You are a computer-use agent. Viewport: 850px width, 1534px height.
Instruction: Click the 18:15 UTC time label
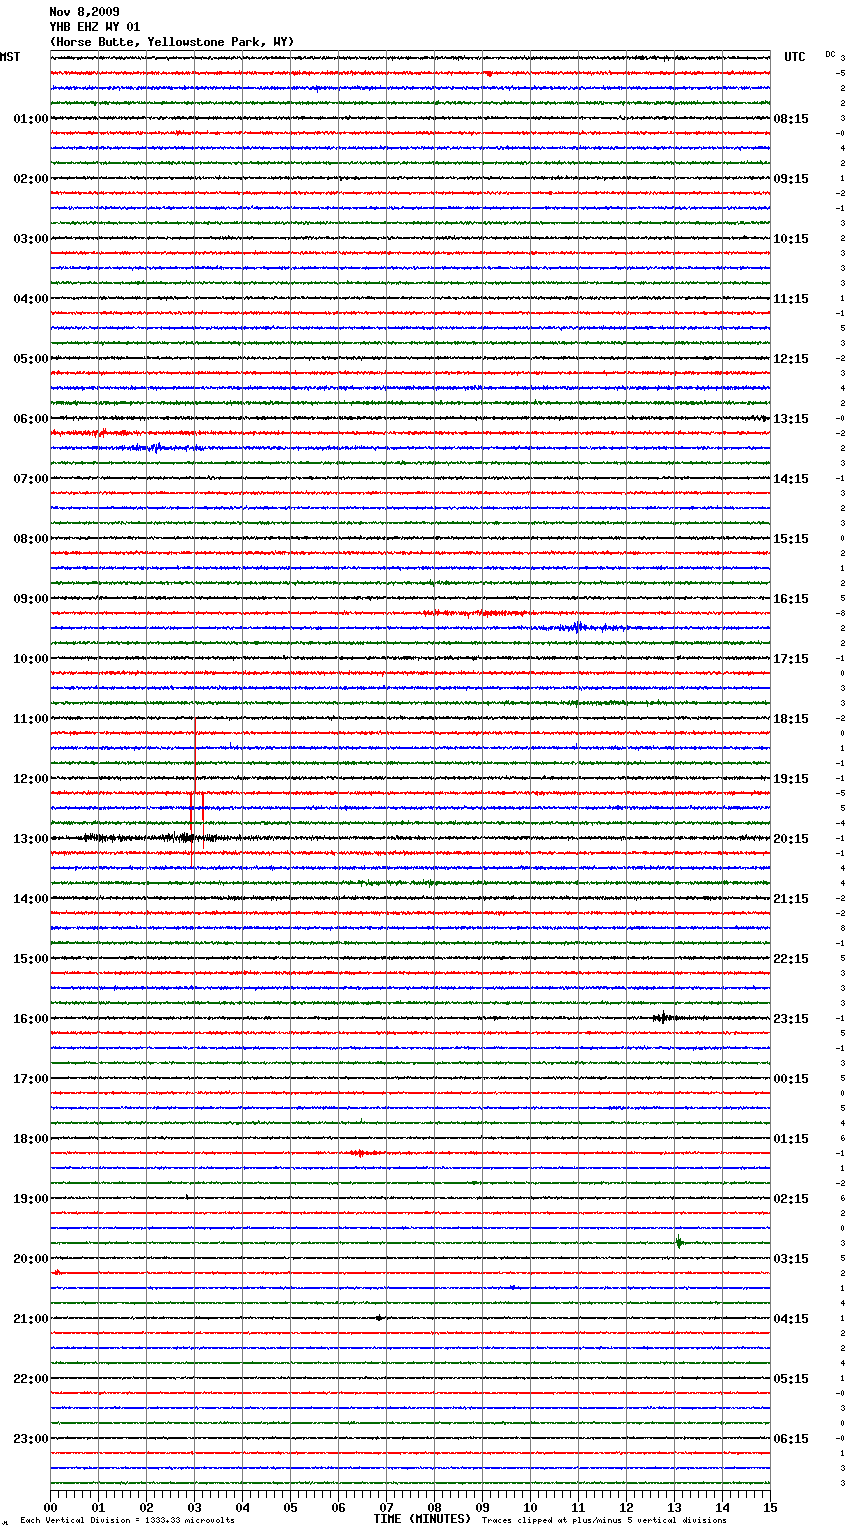[x=791, y=719]
